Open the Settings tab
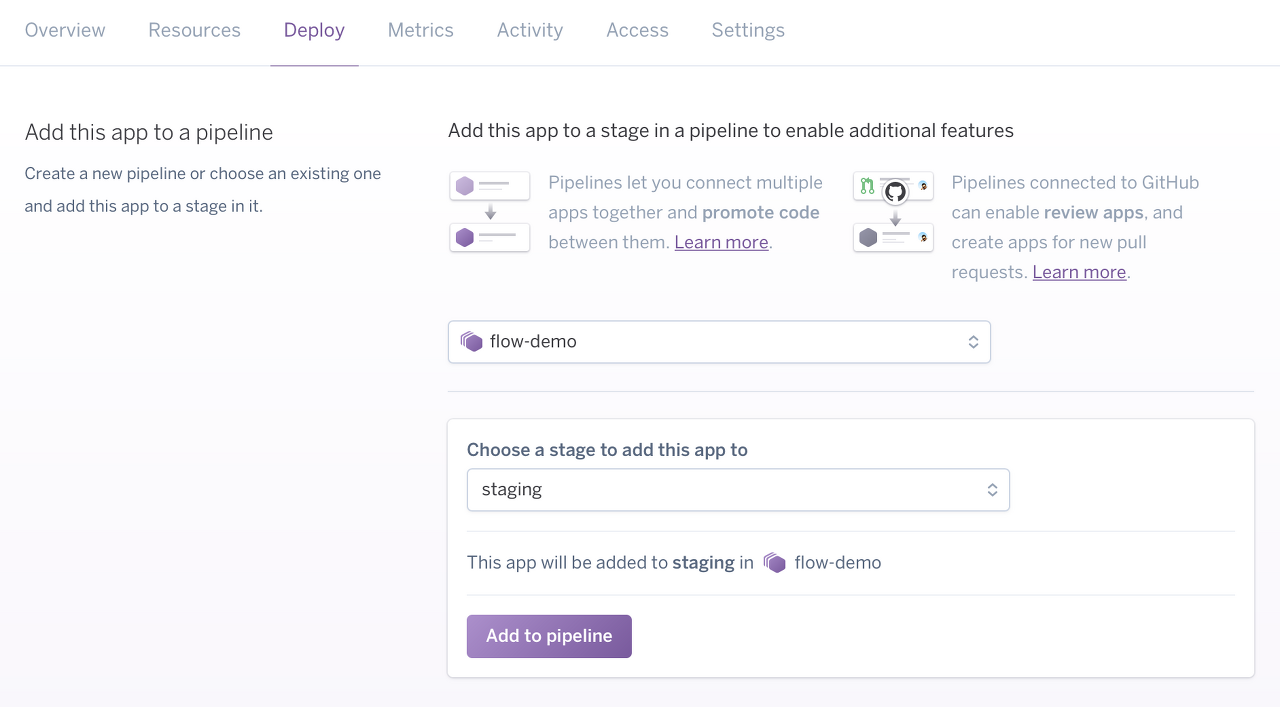The image size is (1280, 707). click(748, 30)
